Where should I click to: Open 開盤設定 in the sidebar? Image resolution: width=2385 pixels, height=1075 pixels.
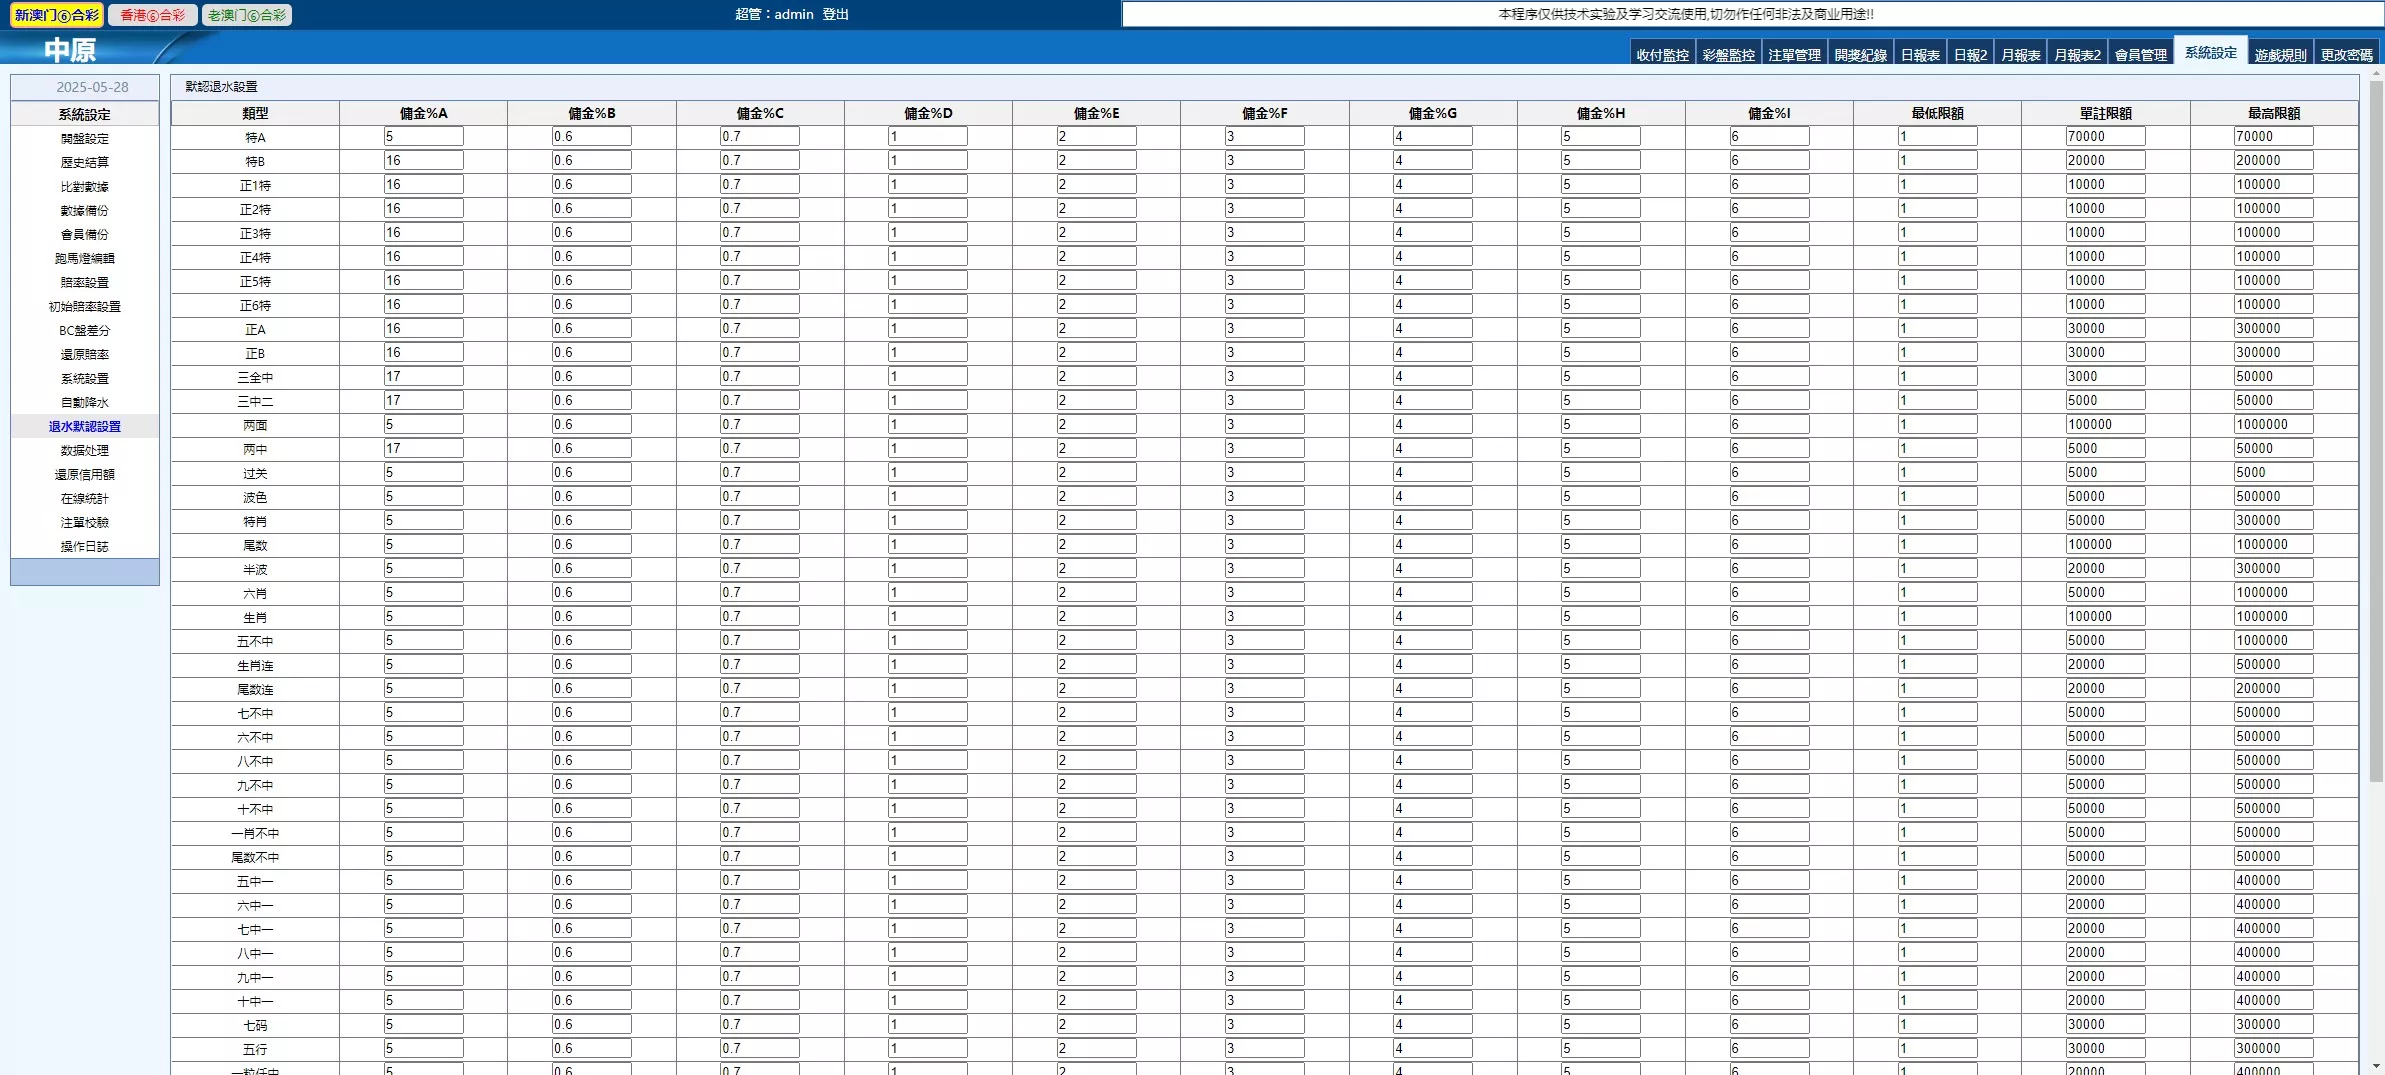(85, 139)
